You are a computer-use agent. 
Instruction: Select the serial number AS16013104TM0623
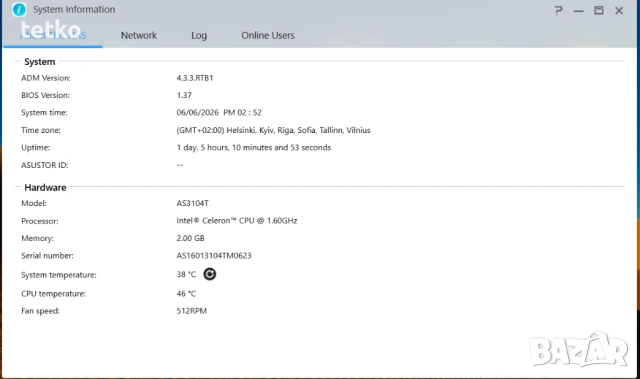tap(214, 256)
